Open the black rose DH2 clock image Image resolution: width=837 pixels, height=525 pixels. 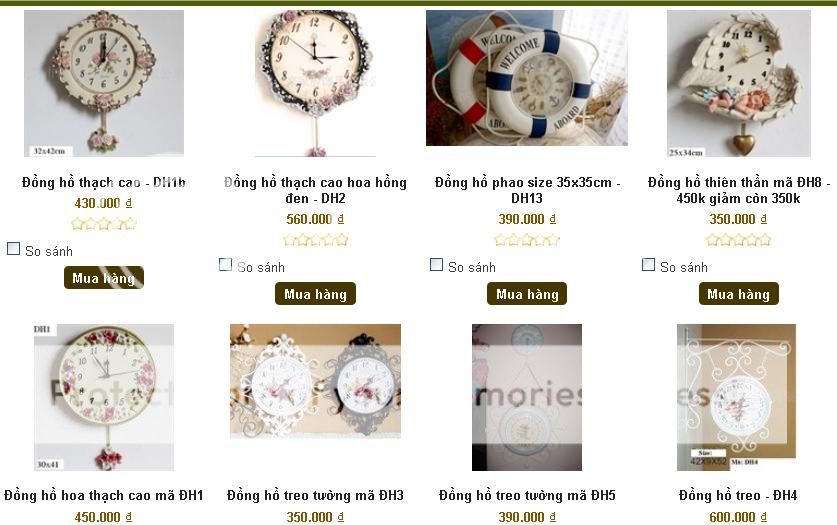pyautogui.click(x=315, y=84)
